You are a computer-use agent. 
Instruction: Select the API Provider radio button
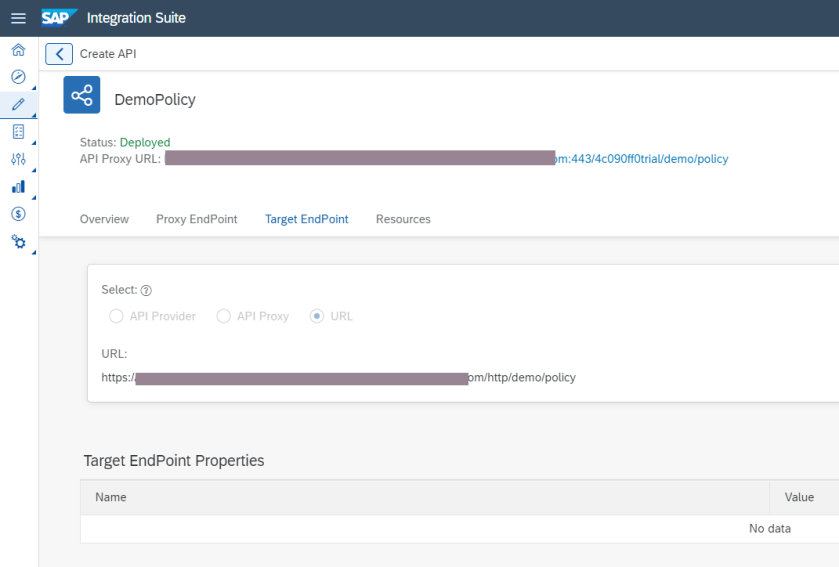[x=116, y=316]
